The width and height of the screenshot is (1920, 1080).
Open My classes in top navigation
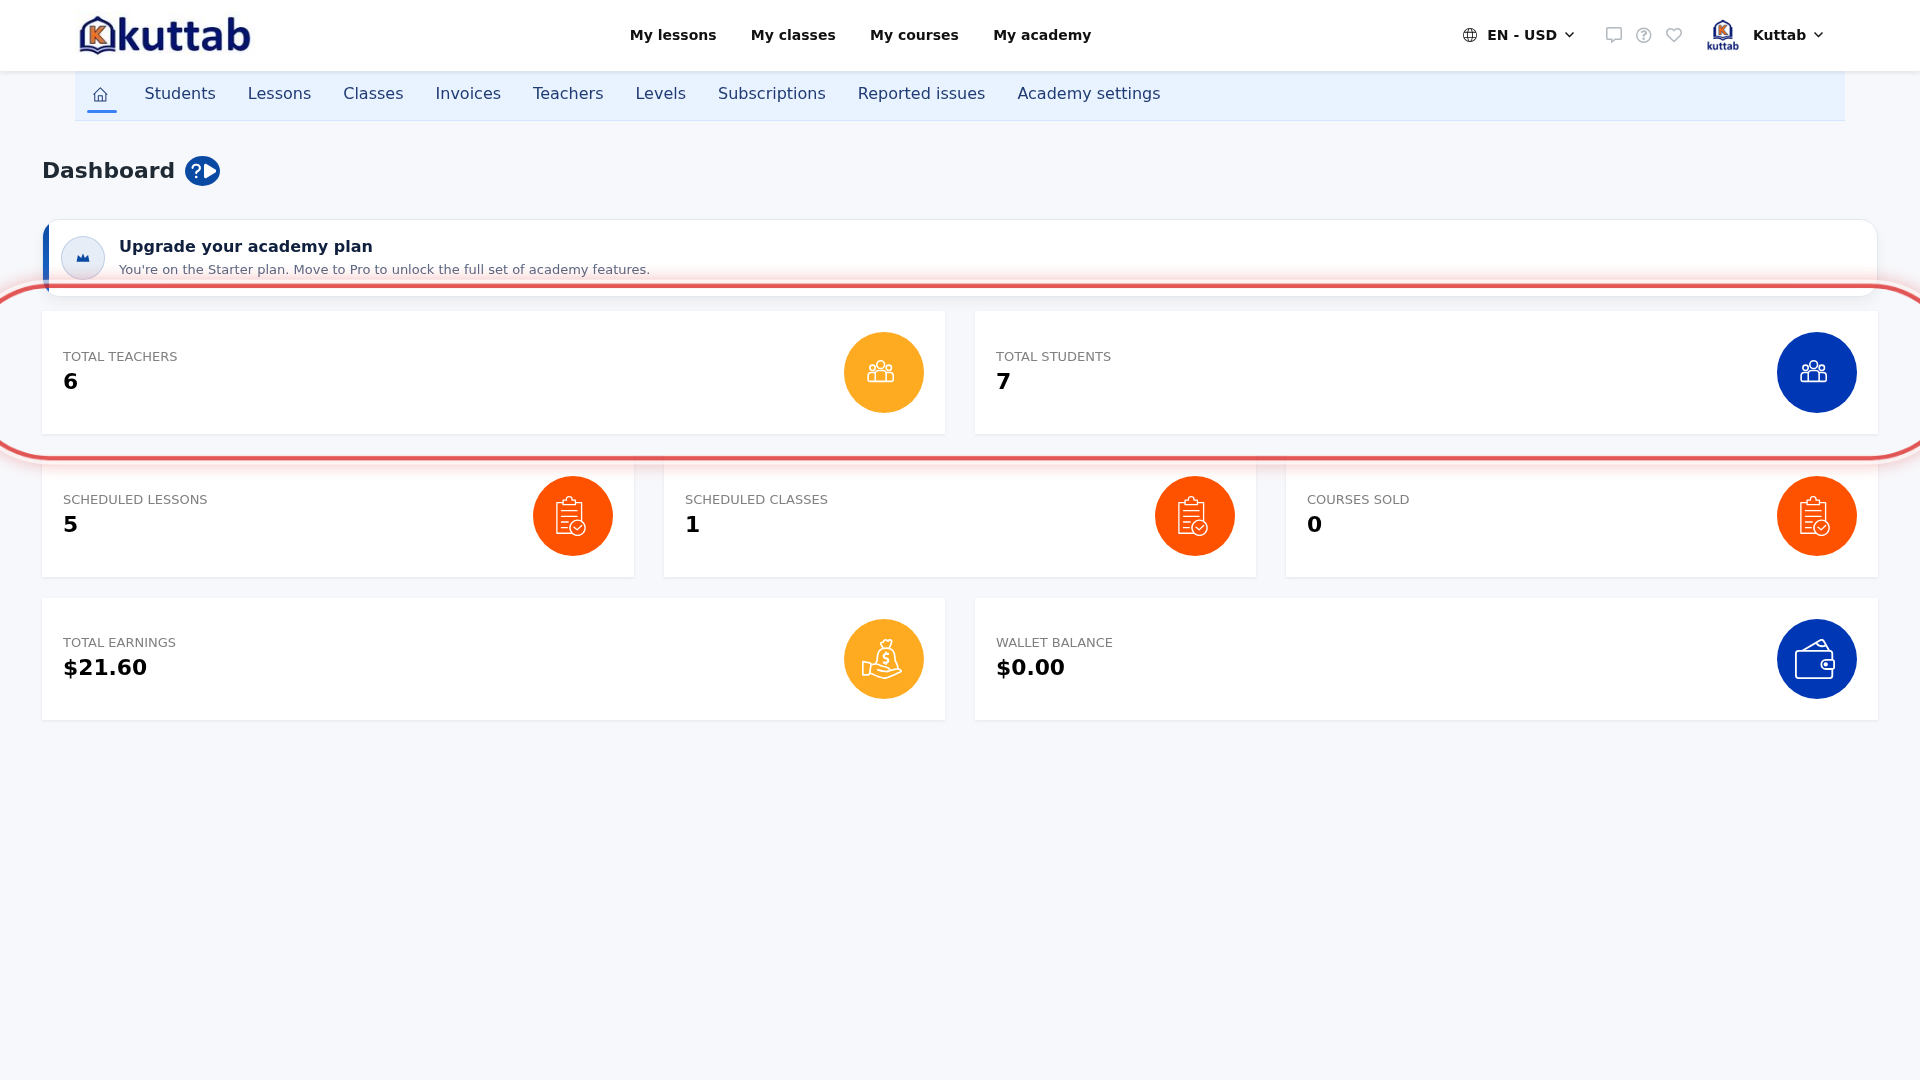[793, 35]
